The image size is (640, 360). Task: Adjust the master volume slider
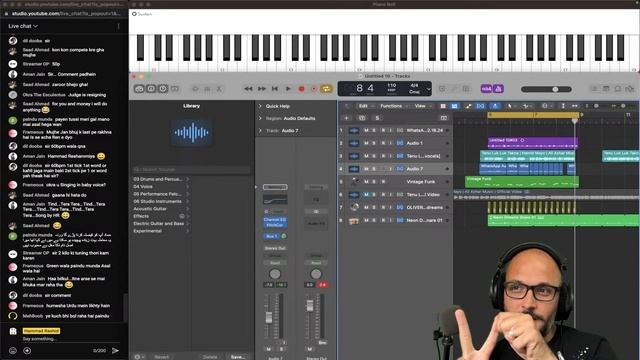click(546, 89)
